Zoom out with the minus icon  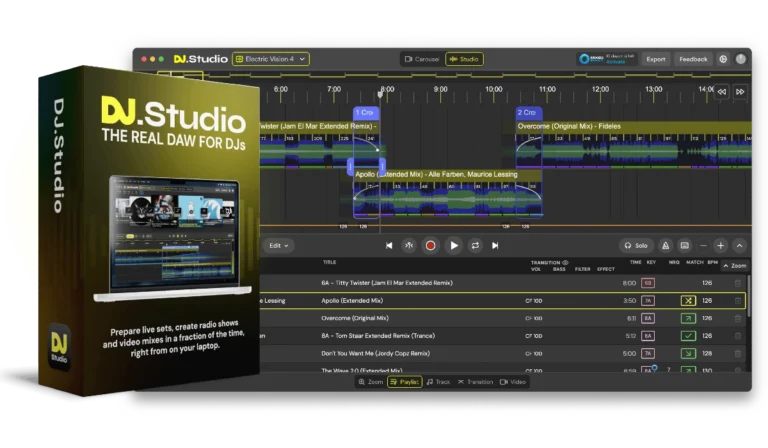click(x=703, y=246)
